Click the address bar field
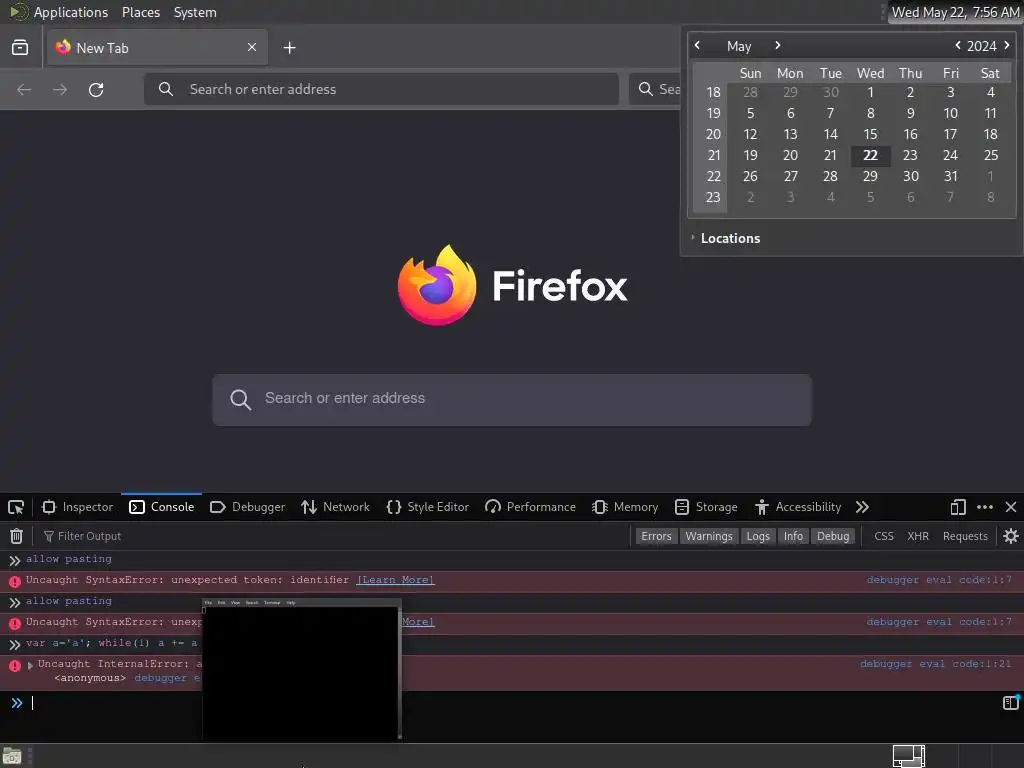 point(381,89)
